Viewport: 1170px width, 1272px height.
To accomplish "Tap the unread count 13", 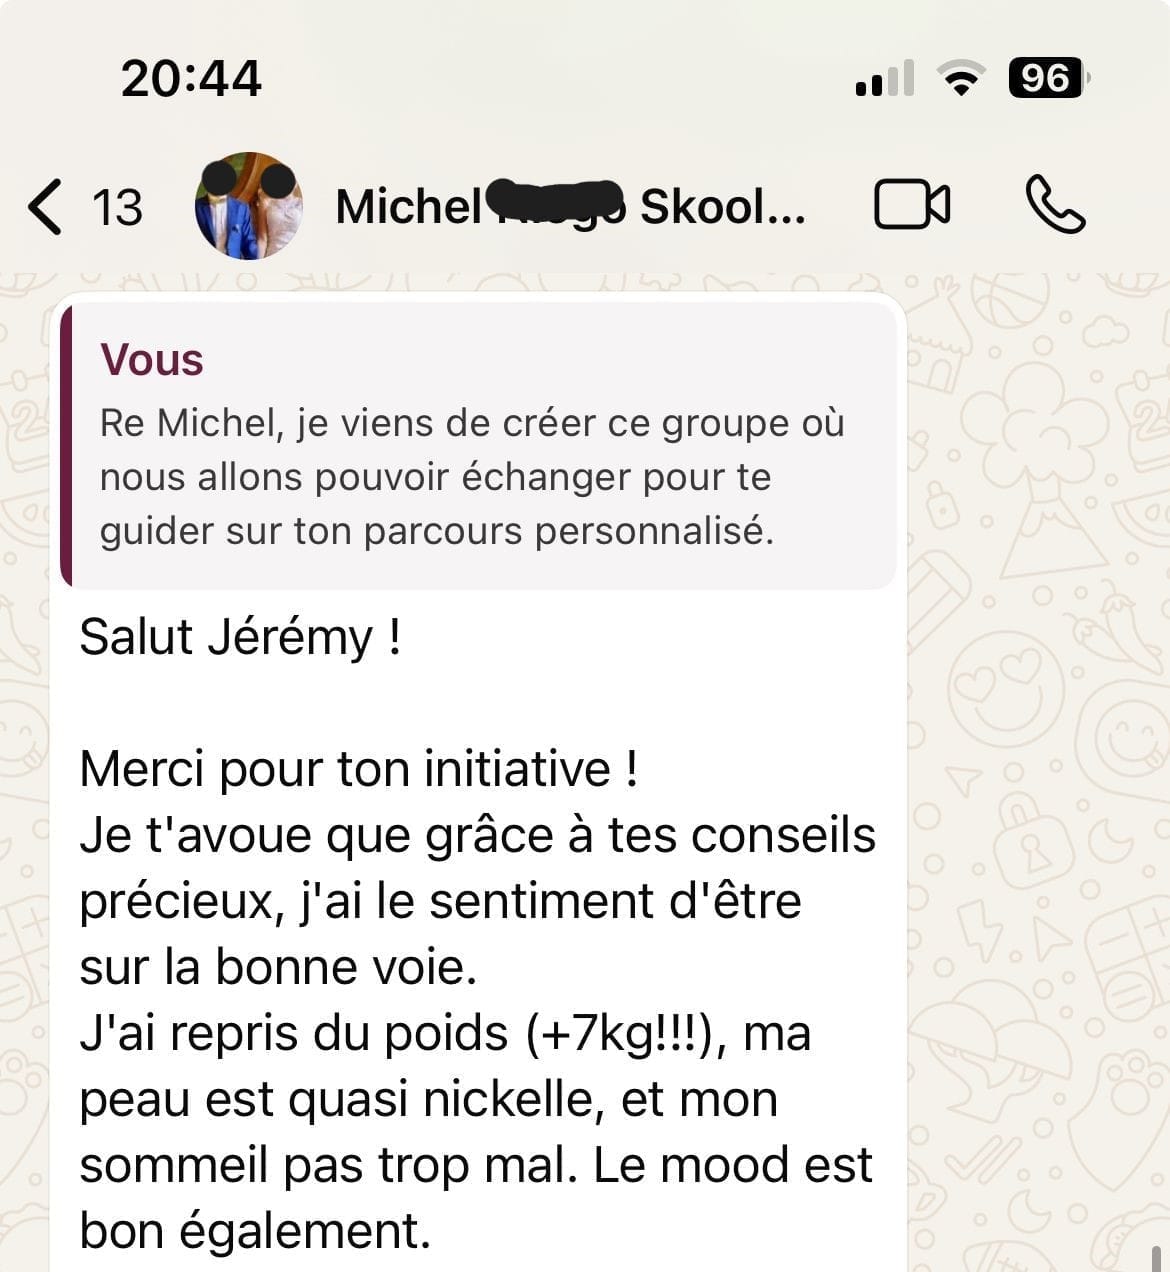I will [117, 208].
